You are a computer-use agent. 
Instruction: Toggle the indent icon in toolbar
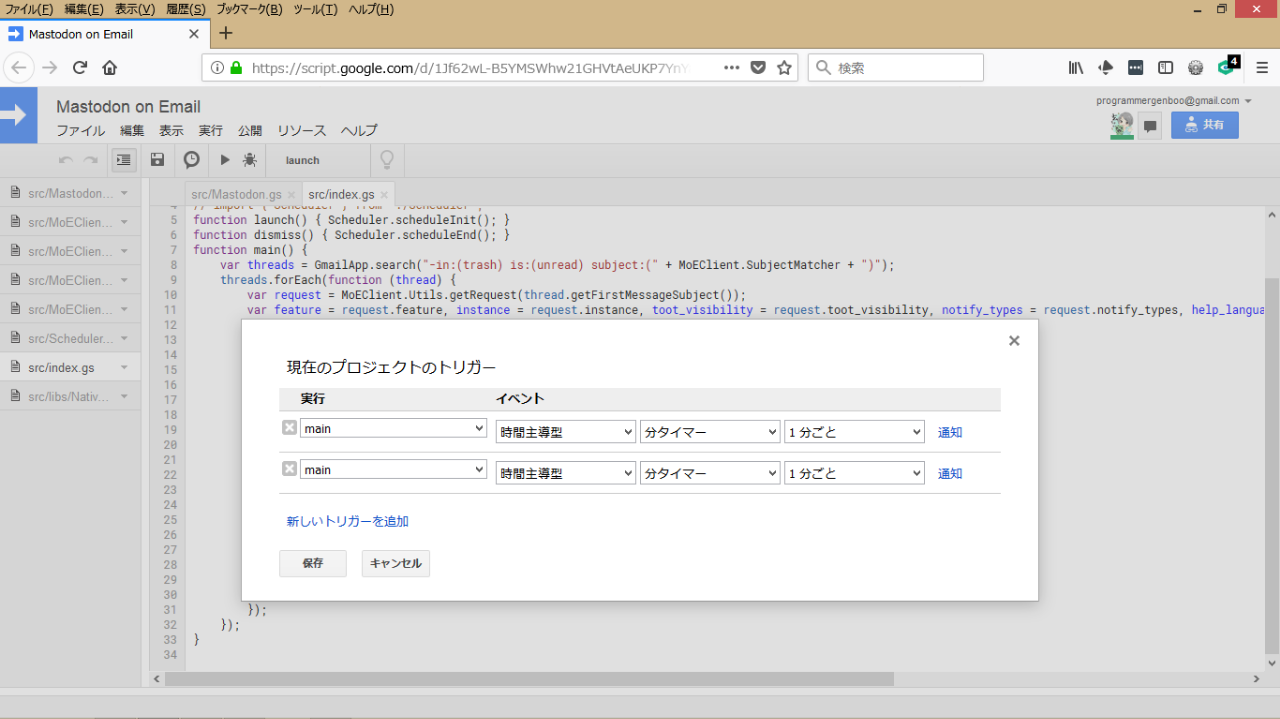[124, 160]
